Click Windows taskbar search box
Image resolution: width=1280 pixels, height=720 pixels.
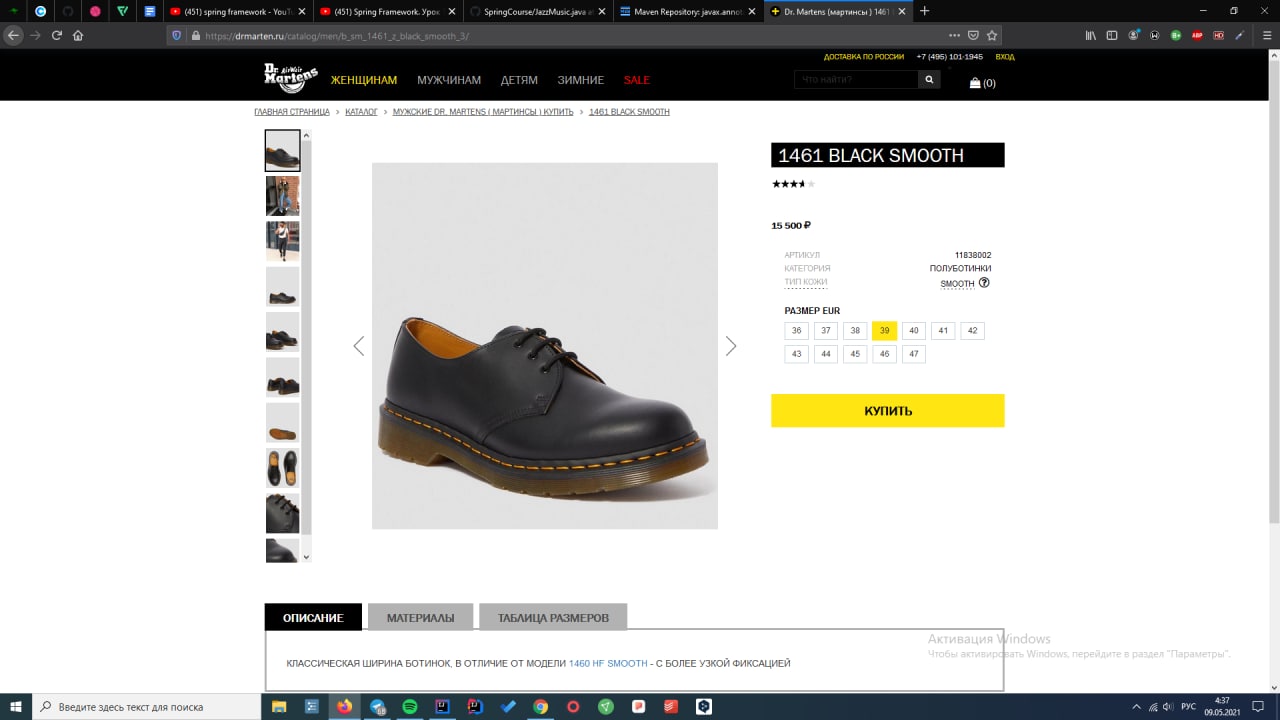point(147,706)
